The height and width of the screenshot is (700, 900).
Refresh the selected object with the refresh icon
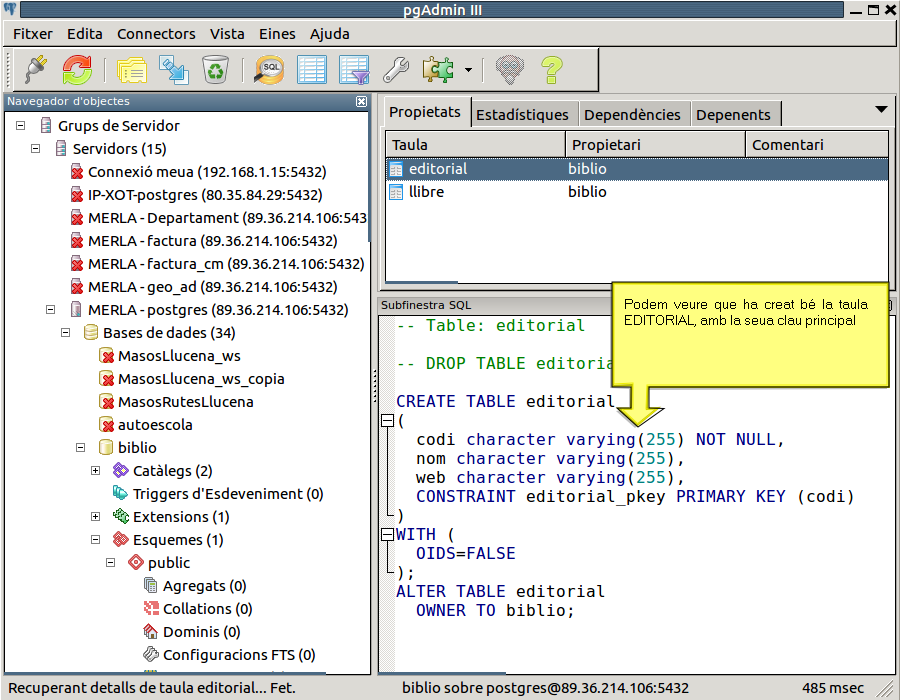[77, 69]
